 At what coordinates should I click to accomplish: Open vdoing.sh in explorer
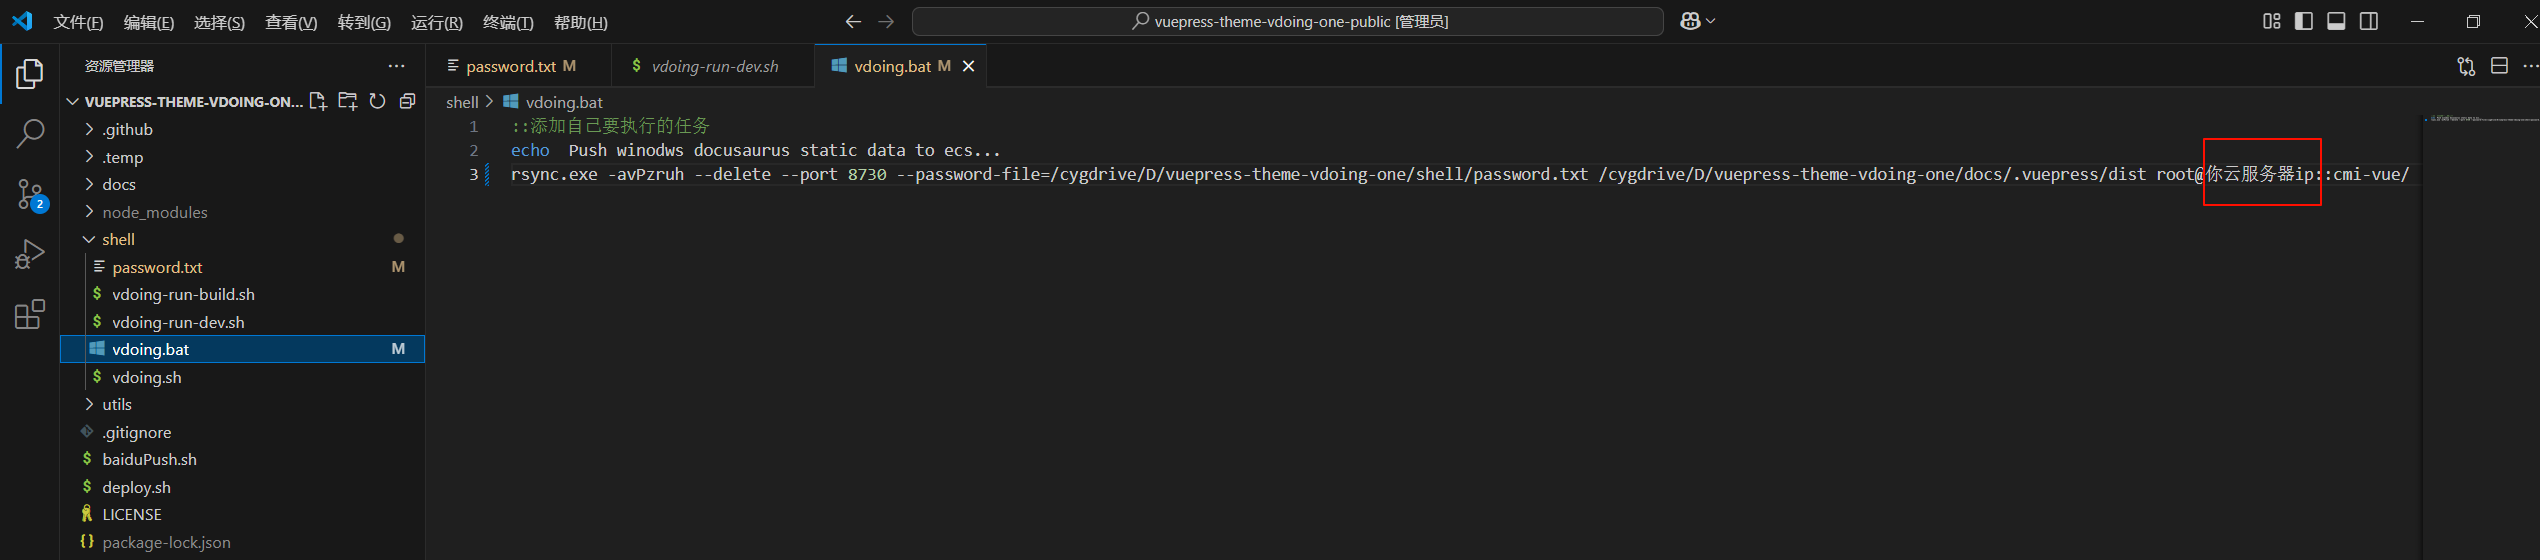tap(242, 377)
